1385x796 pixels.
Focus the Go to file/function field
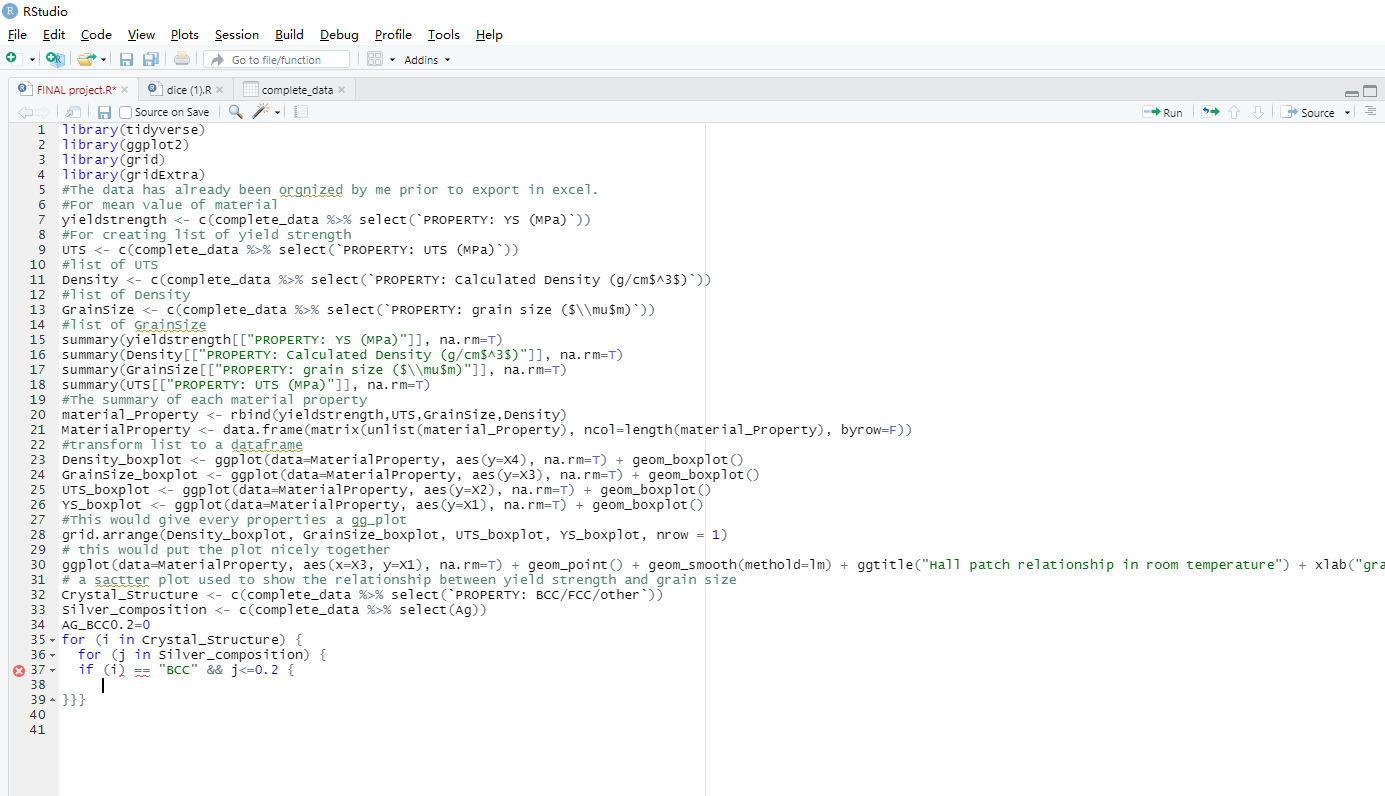click(x=277, y=60)
